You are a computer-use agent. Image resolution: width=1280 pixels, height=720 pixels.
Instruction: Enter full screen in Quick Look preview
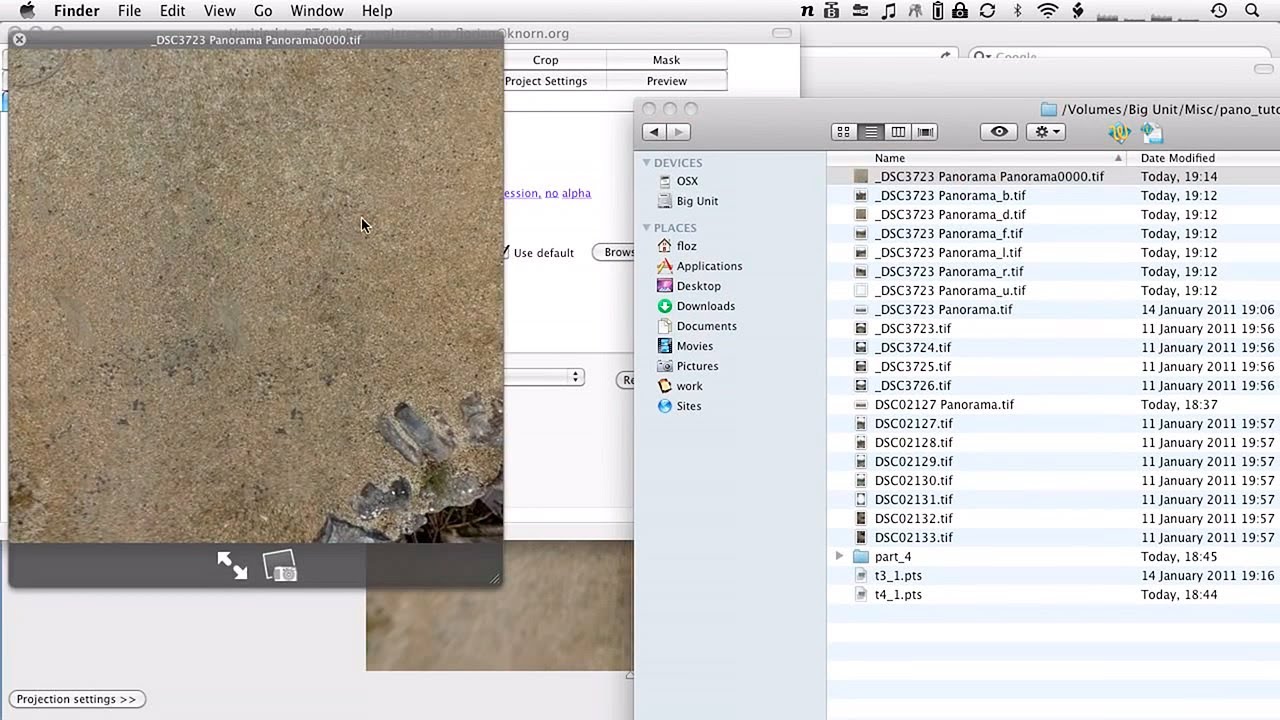pyautogui.click(x=232, y=566)
